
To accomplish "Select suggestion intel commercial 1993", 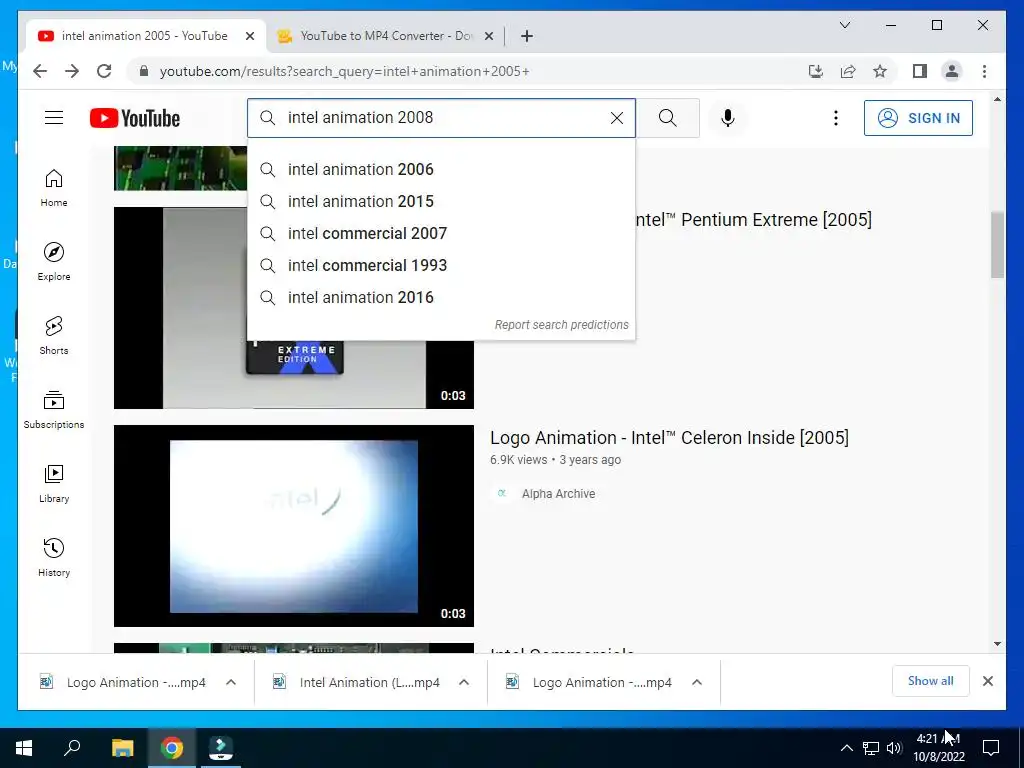I will coord(441,265).
